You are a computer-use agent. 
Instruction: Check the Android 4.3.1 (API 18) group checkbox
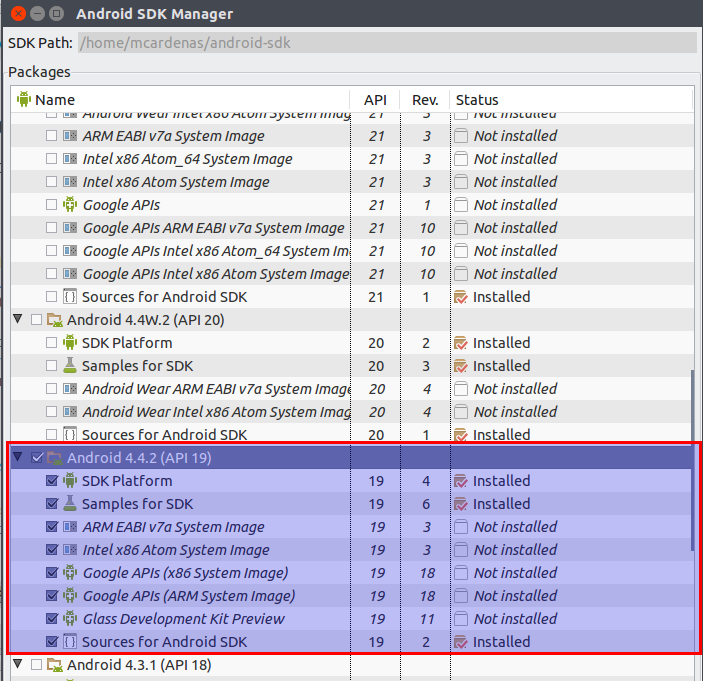(x=37, y=664)
